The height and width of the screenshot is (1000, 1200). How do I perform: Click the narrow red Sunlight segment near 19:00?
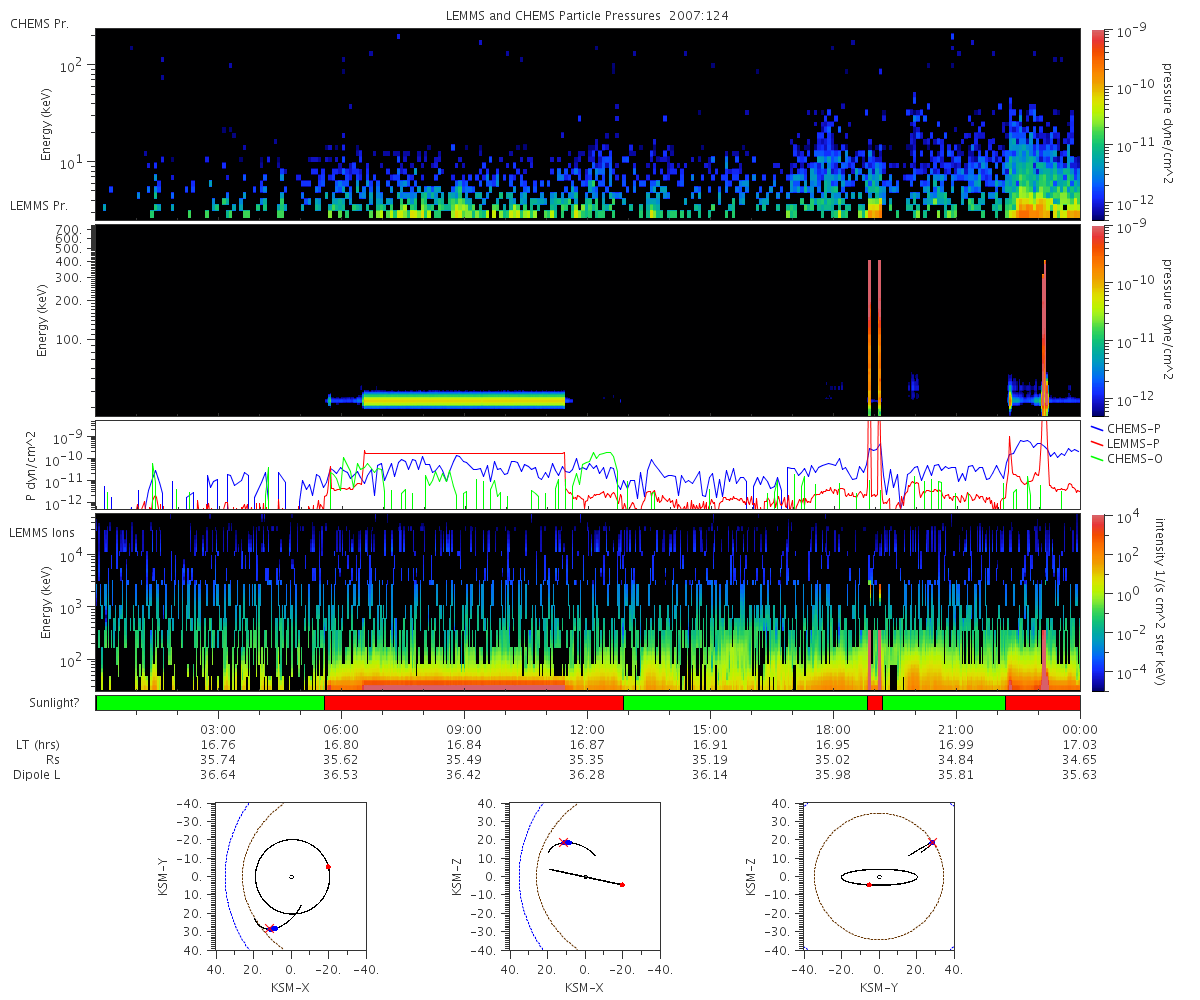(875, 703)
